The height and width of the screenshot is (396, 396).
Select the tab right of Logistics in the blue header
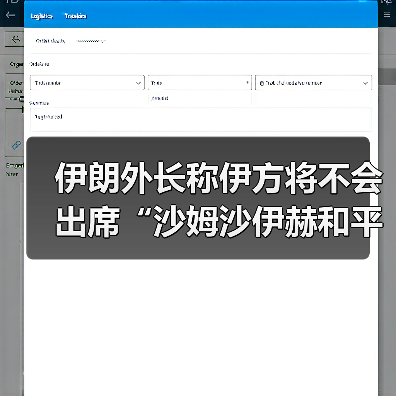[75, 16]
